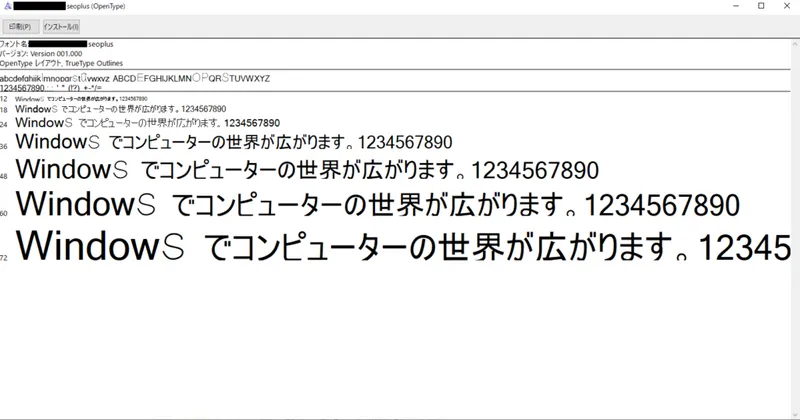Click the digits and symbols sample line
800x420 pixels.
(x=51, y=88)
